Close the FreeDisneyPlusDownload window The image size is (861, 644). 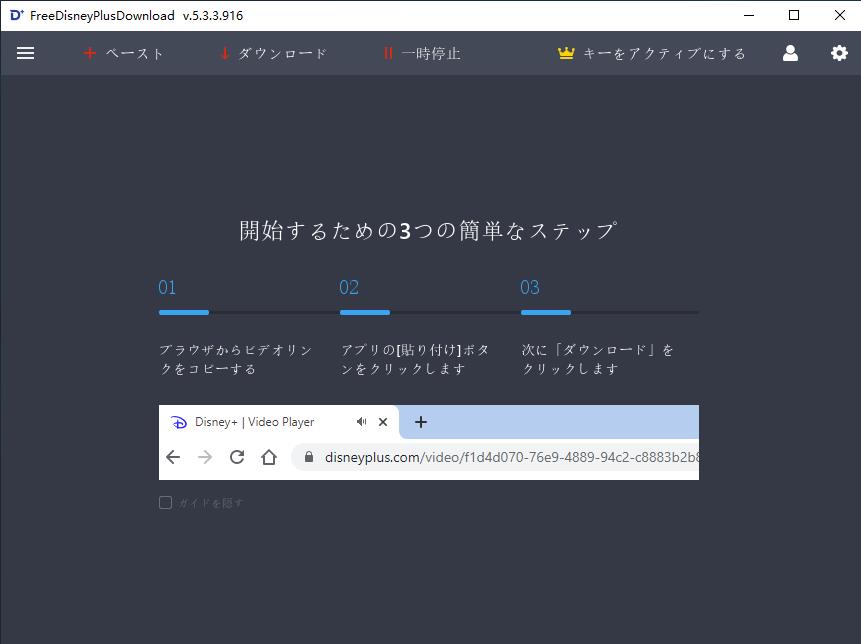[840, 15]
